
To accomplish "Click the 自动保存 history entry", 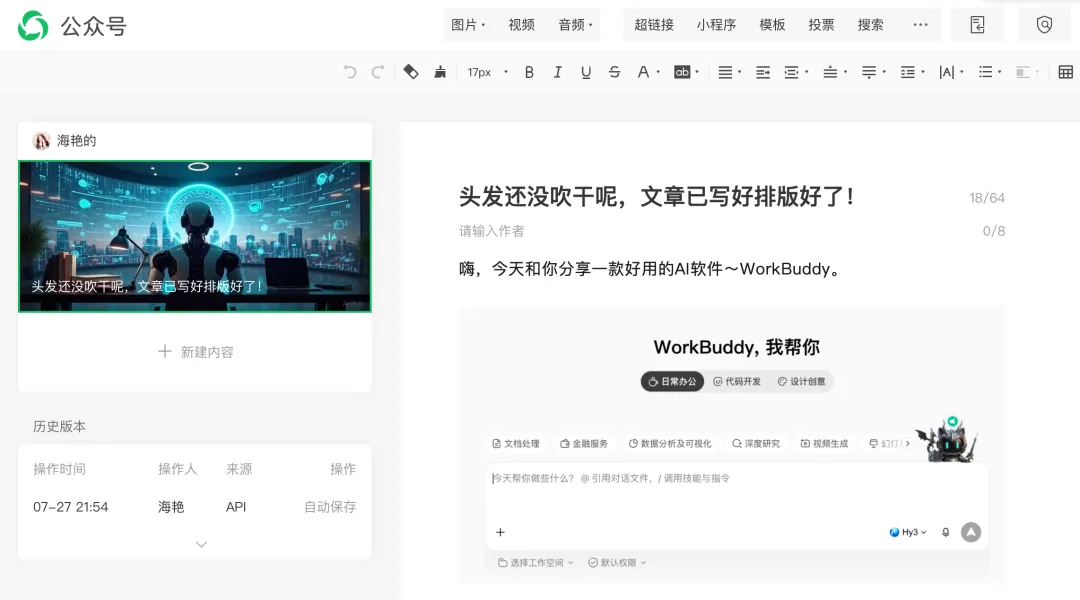I will click(330, 507).
